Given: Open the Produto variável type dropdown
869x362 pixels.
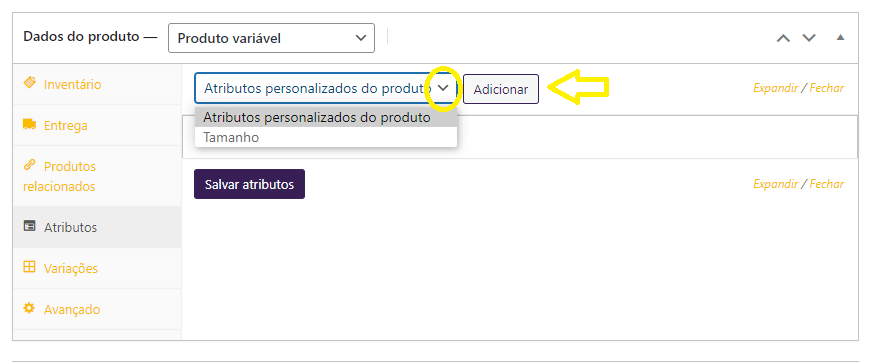Looking at the screenshot, I should (x=271, y=38).
